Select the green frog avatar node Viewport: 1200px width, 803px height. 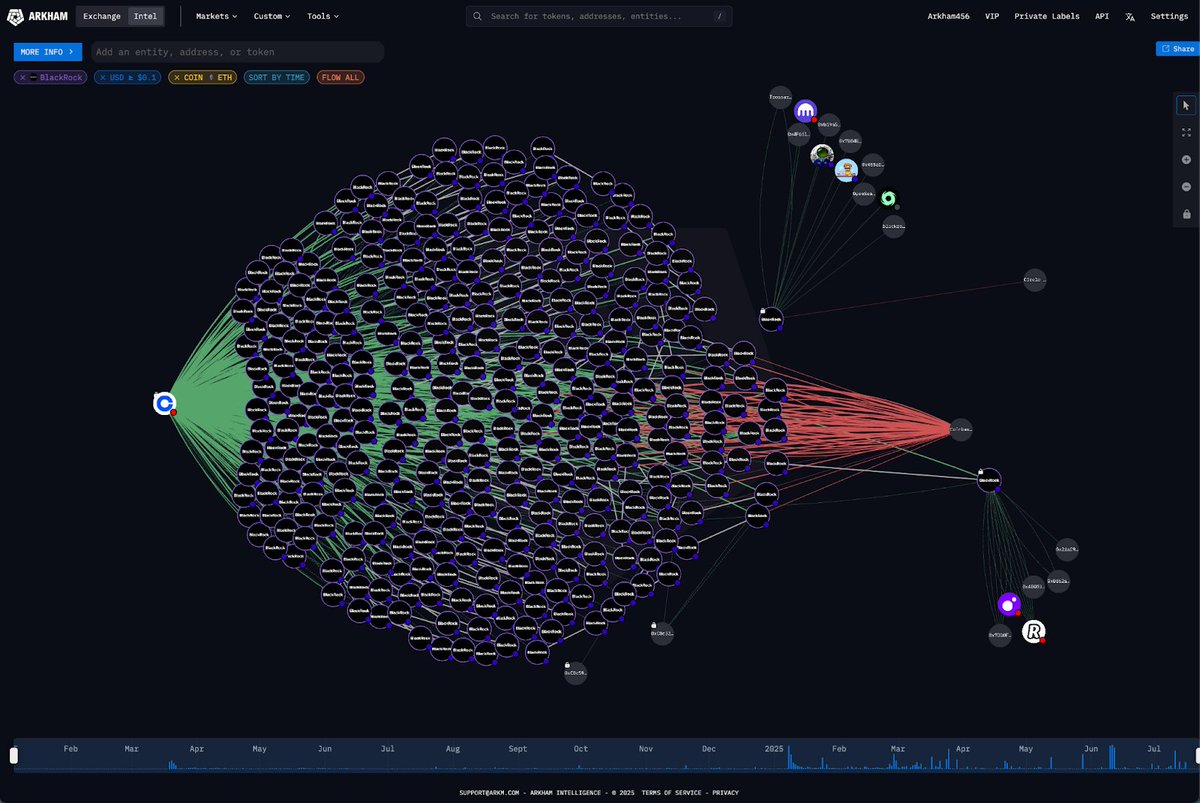822,155
